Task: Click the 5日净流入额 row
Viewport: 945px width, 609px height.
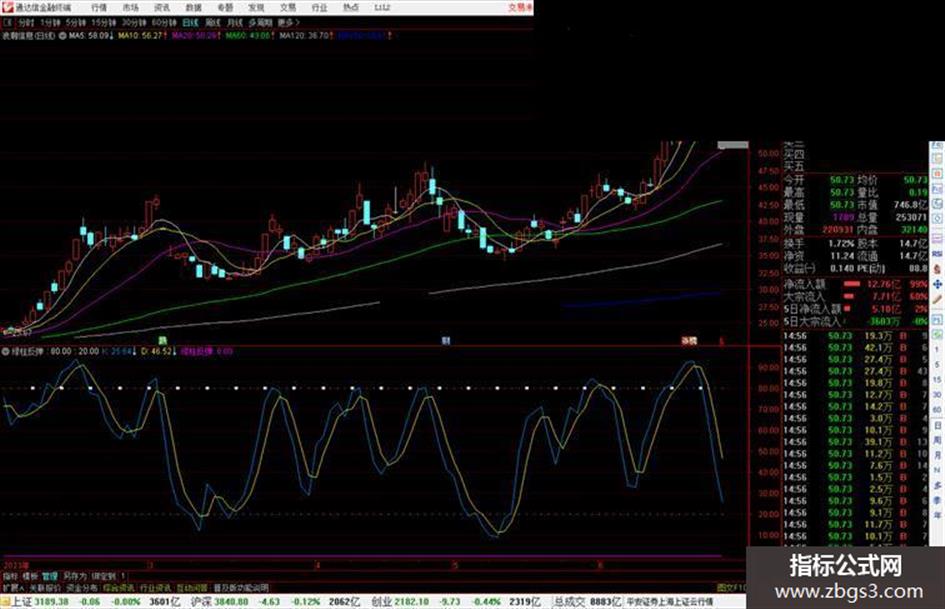Action: point(855,309)
